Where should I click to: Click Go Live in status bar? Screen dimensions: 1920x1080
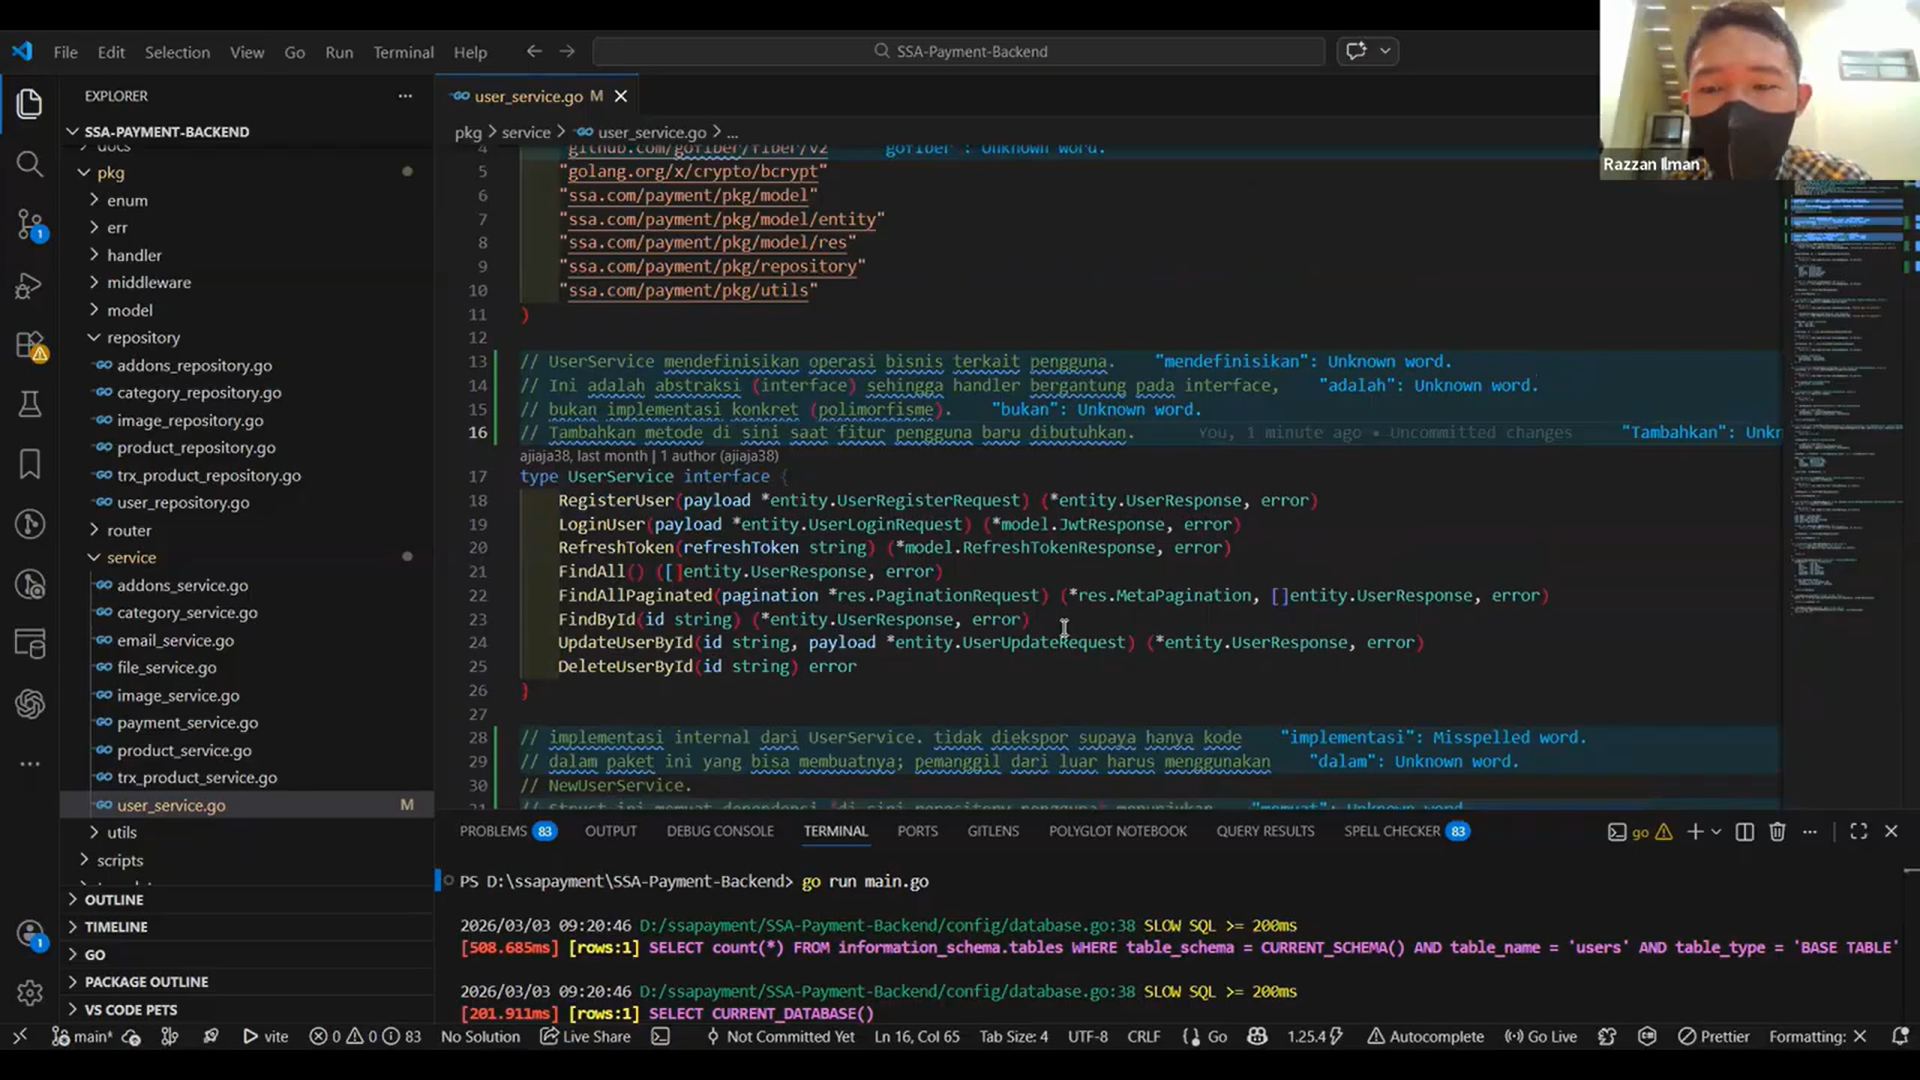click(1541, 1037)
